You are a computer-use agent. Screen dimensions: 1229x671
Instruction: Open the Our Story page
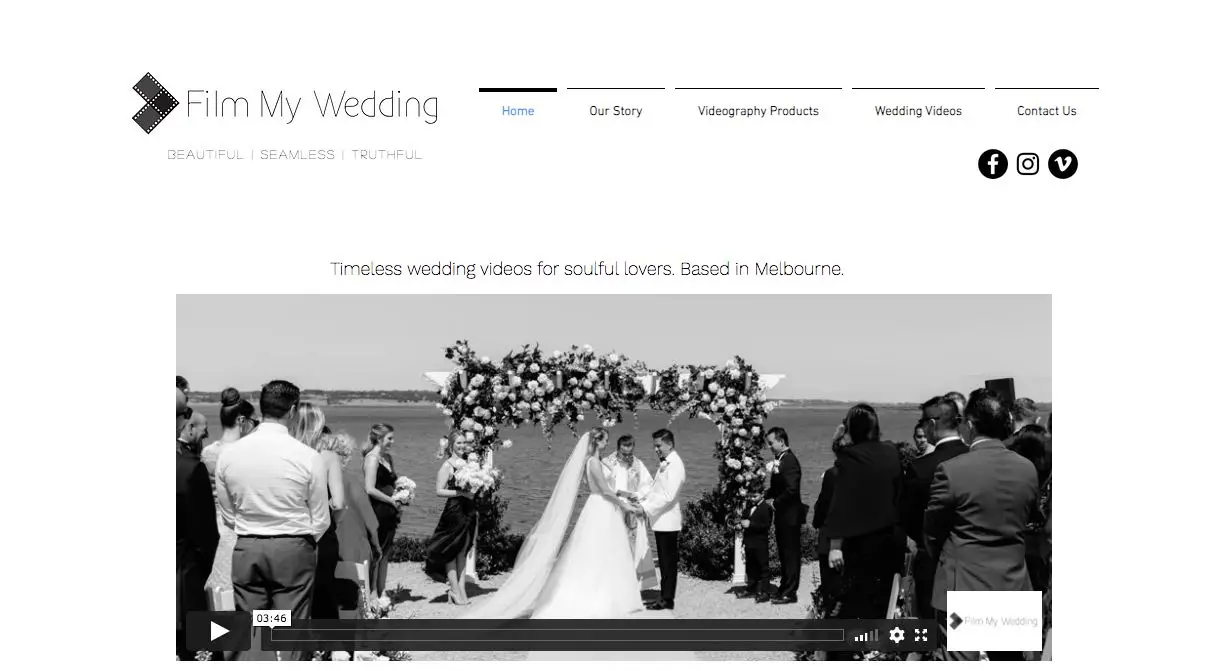[x=616, y=111]
